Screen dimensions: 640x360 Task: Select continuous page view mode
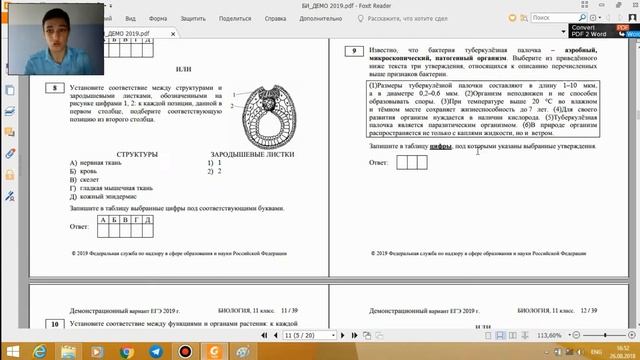coord(500,335)
